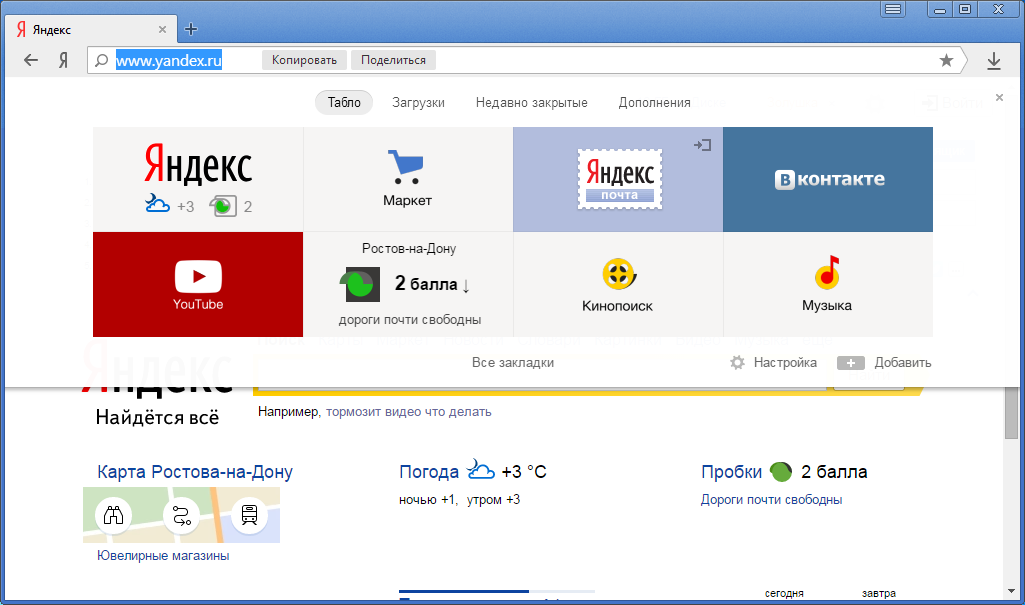Open Настройка with the gear icon

pos(773,363)
